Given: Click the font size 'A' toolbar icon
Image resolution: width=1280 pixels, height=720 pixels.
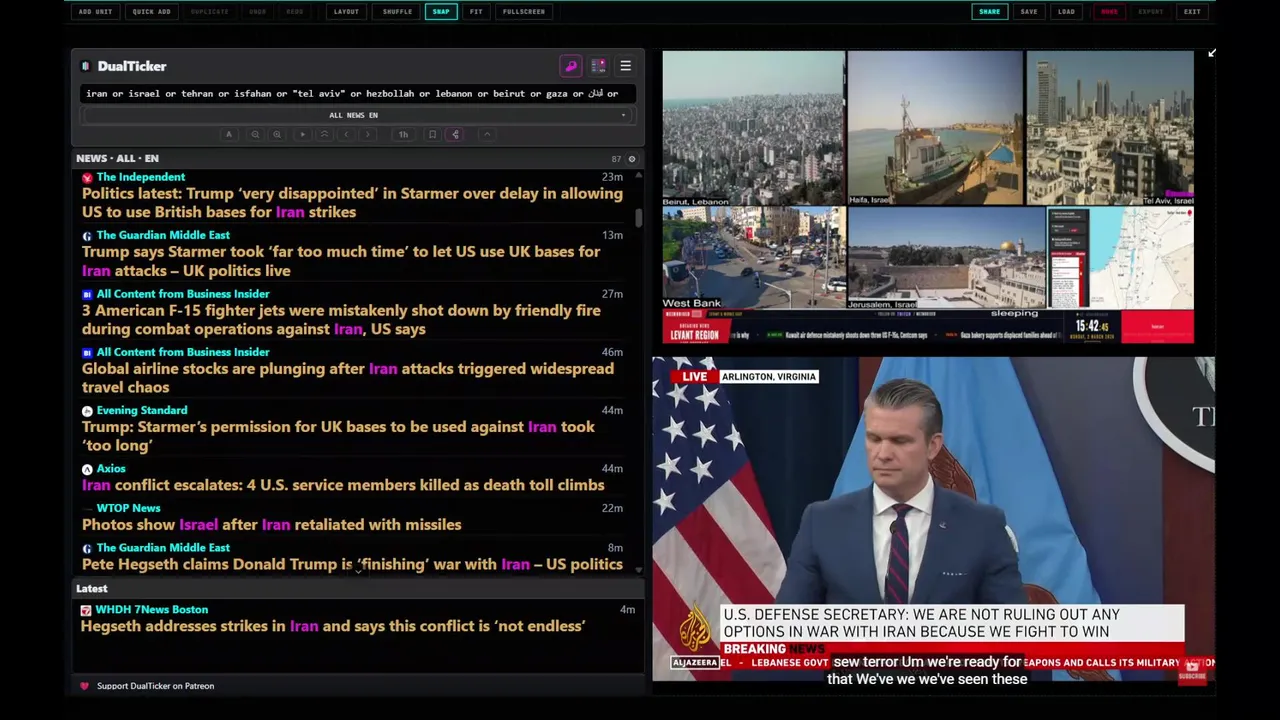Looking at the screenshot, I should (x=228, y=134).
